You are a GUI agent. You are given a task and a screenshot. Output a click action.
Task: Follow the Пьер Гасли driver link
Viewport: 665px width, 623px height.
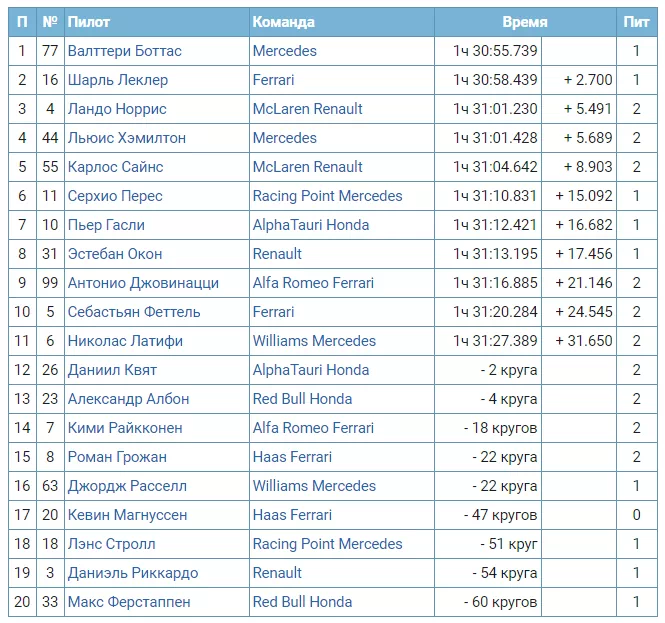pyautogui.click(x=106, y=225)
